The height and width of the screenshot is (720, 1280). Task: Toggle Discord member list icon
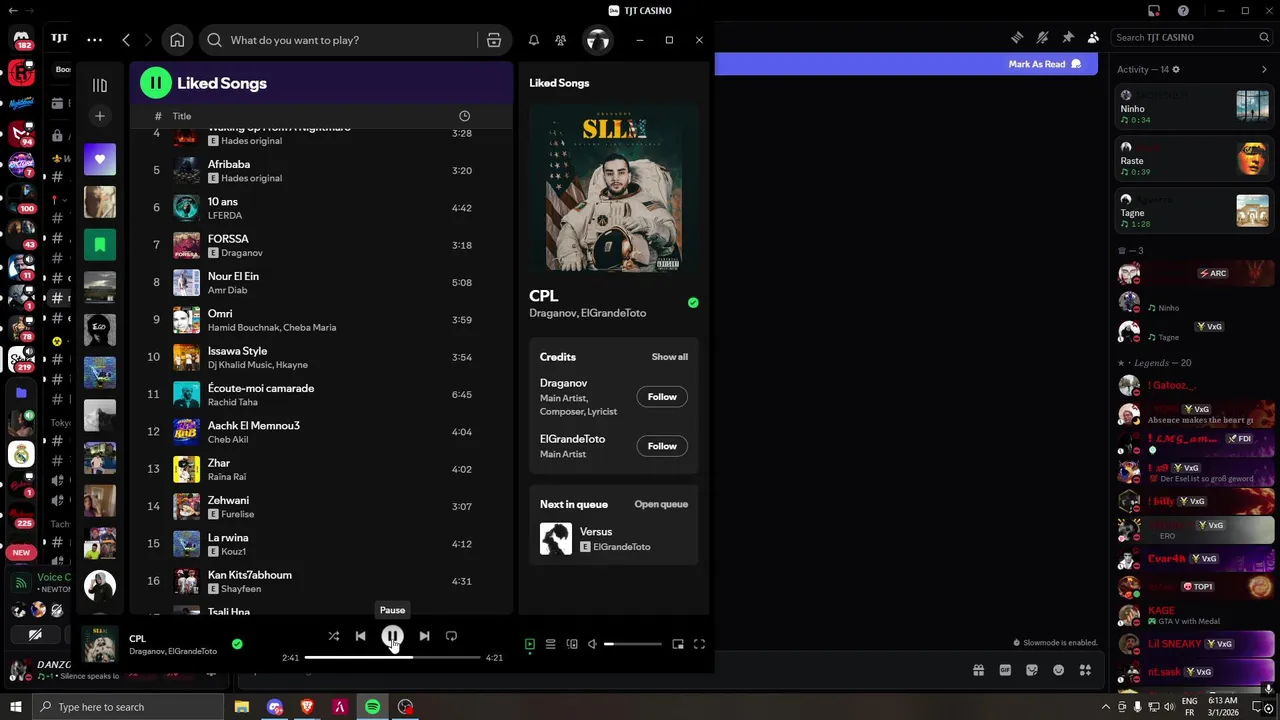pyautogui.click(x=1093, y=37)
